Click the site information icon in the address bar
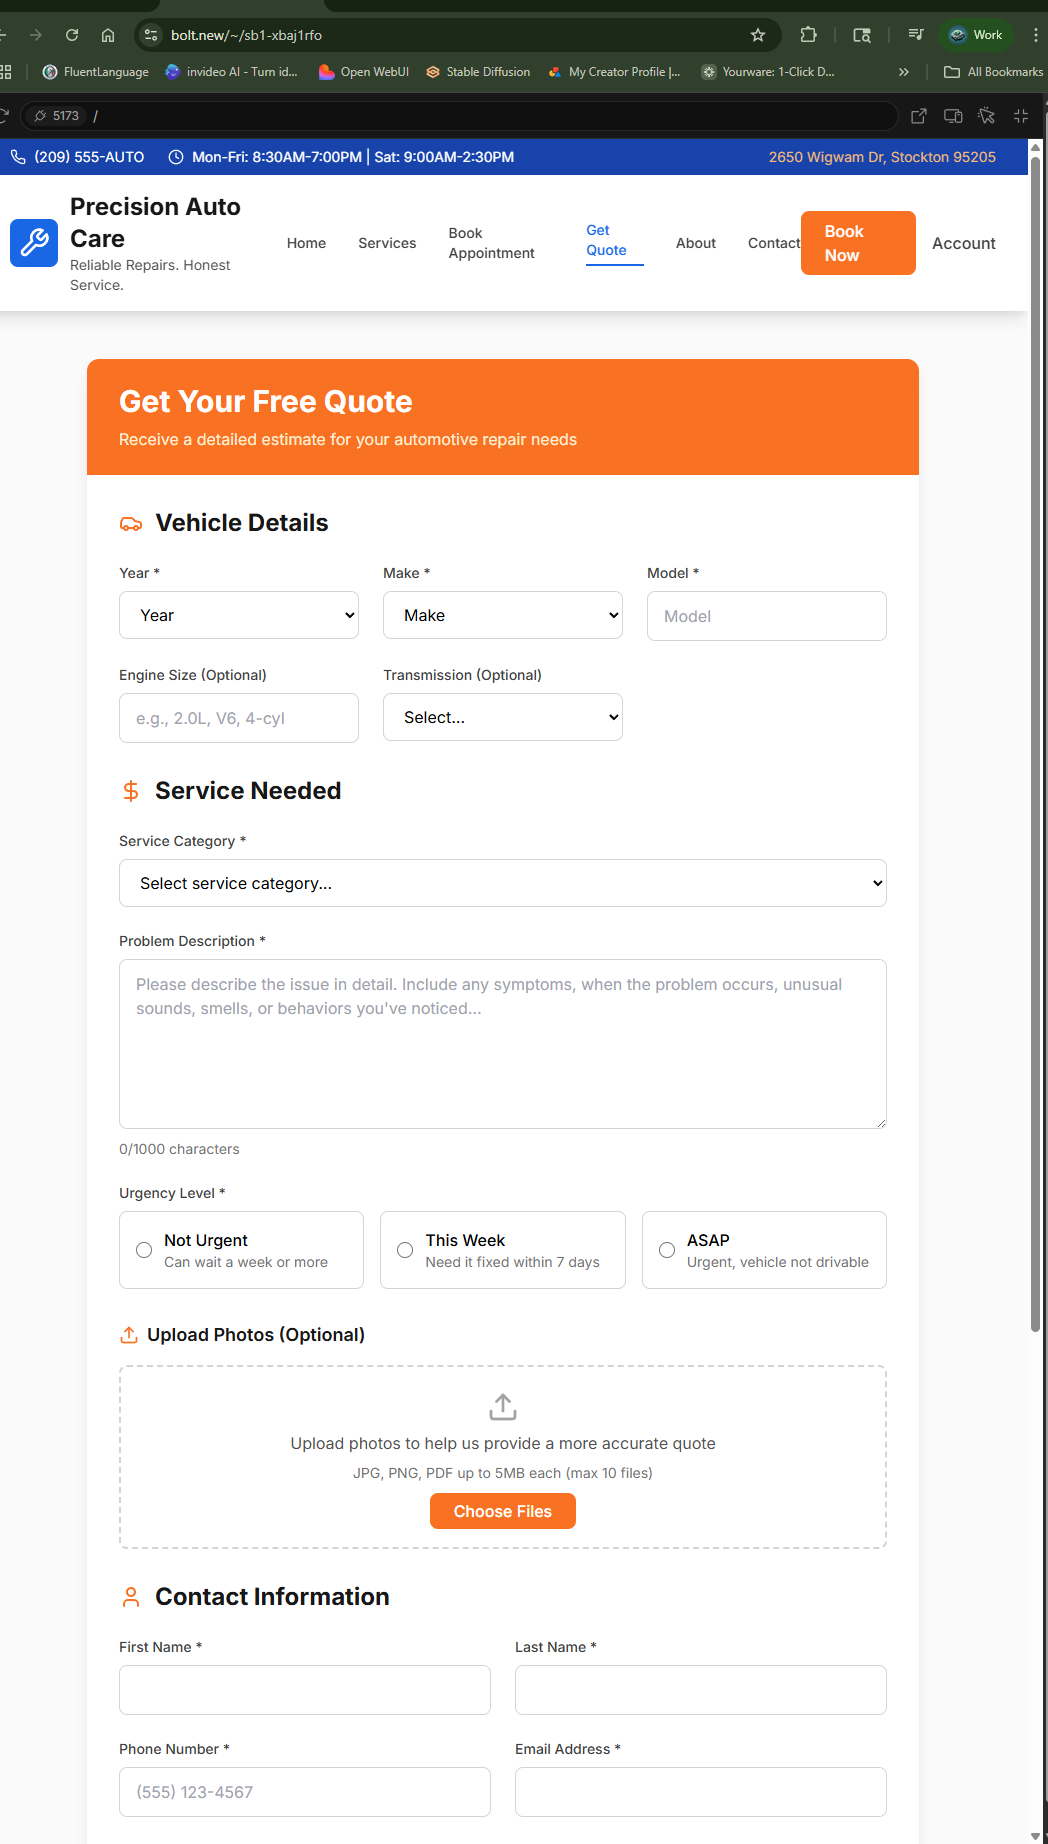1048x1844 pixels. (151, 35)
